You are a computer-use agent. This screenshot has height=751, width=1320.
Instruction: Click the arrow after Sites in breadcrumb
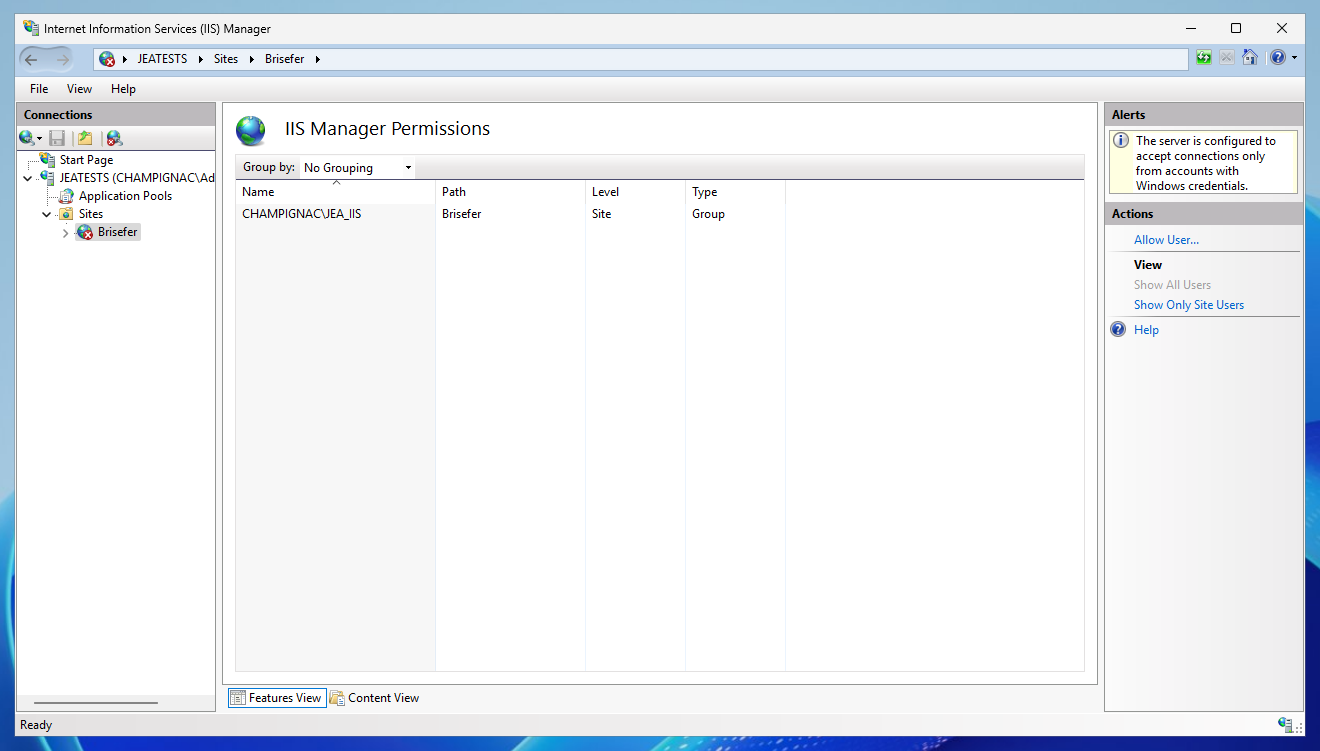pos(252,59)
